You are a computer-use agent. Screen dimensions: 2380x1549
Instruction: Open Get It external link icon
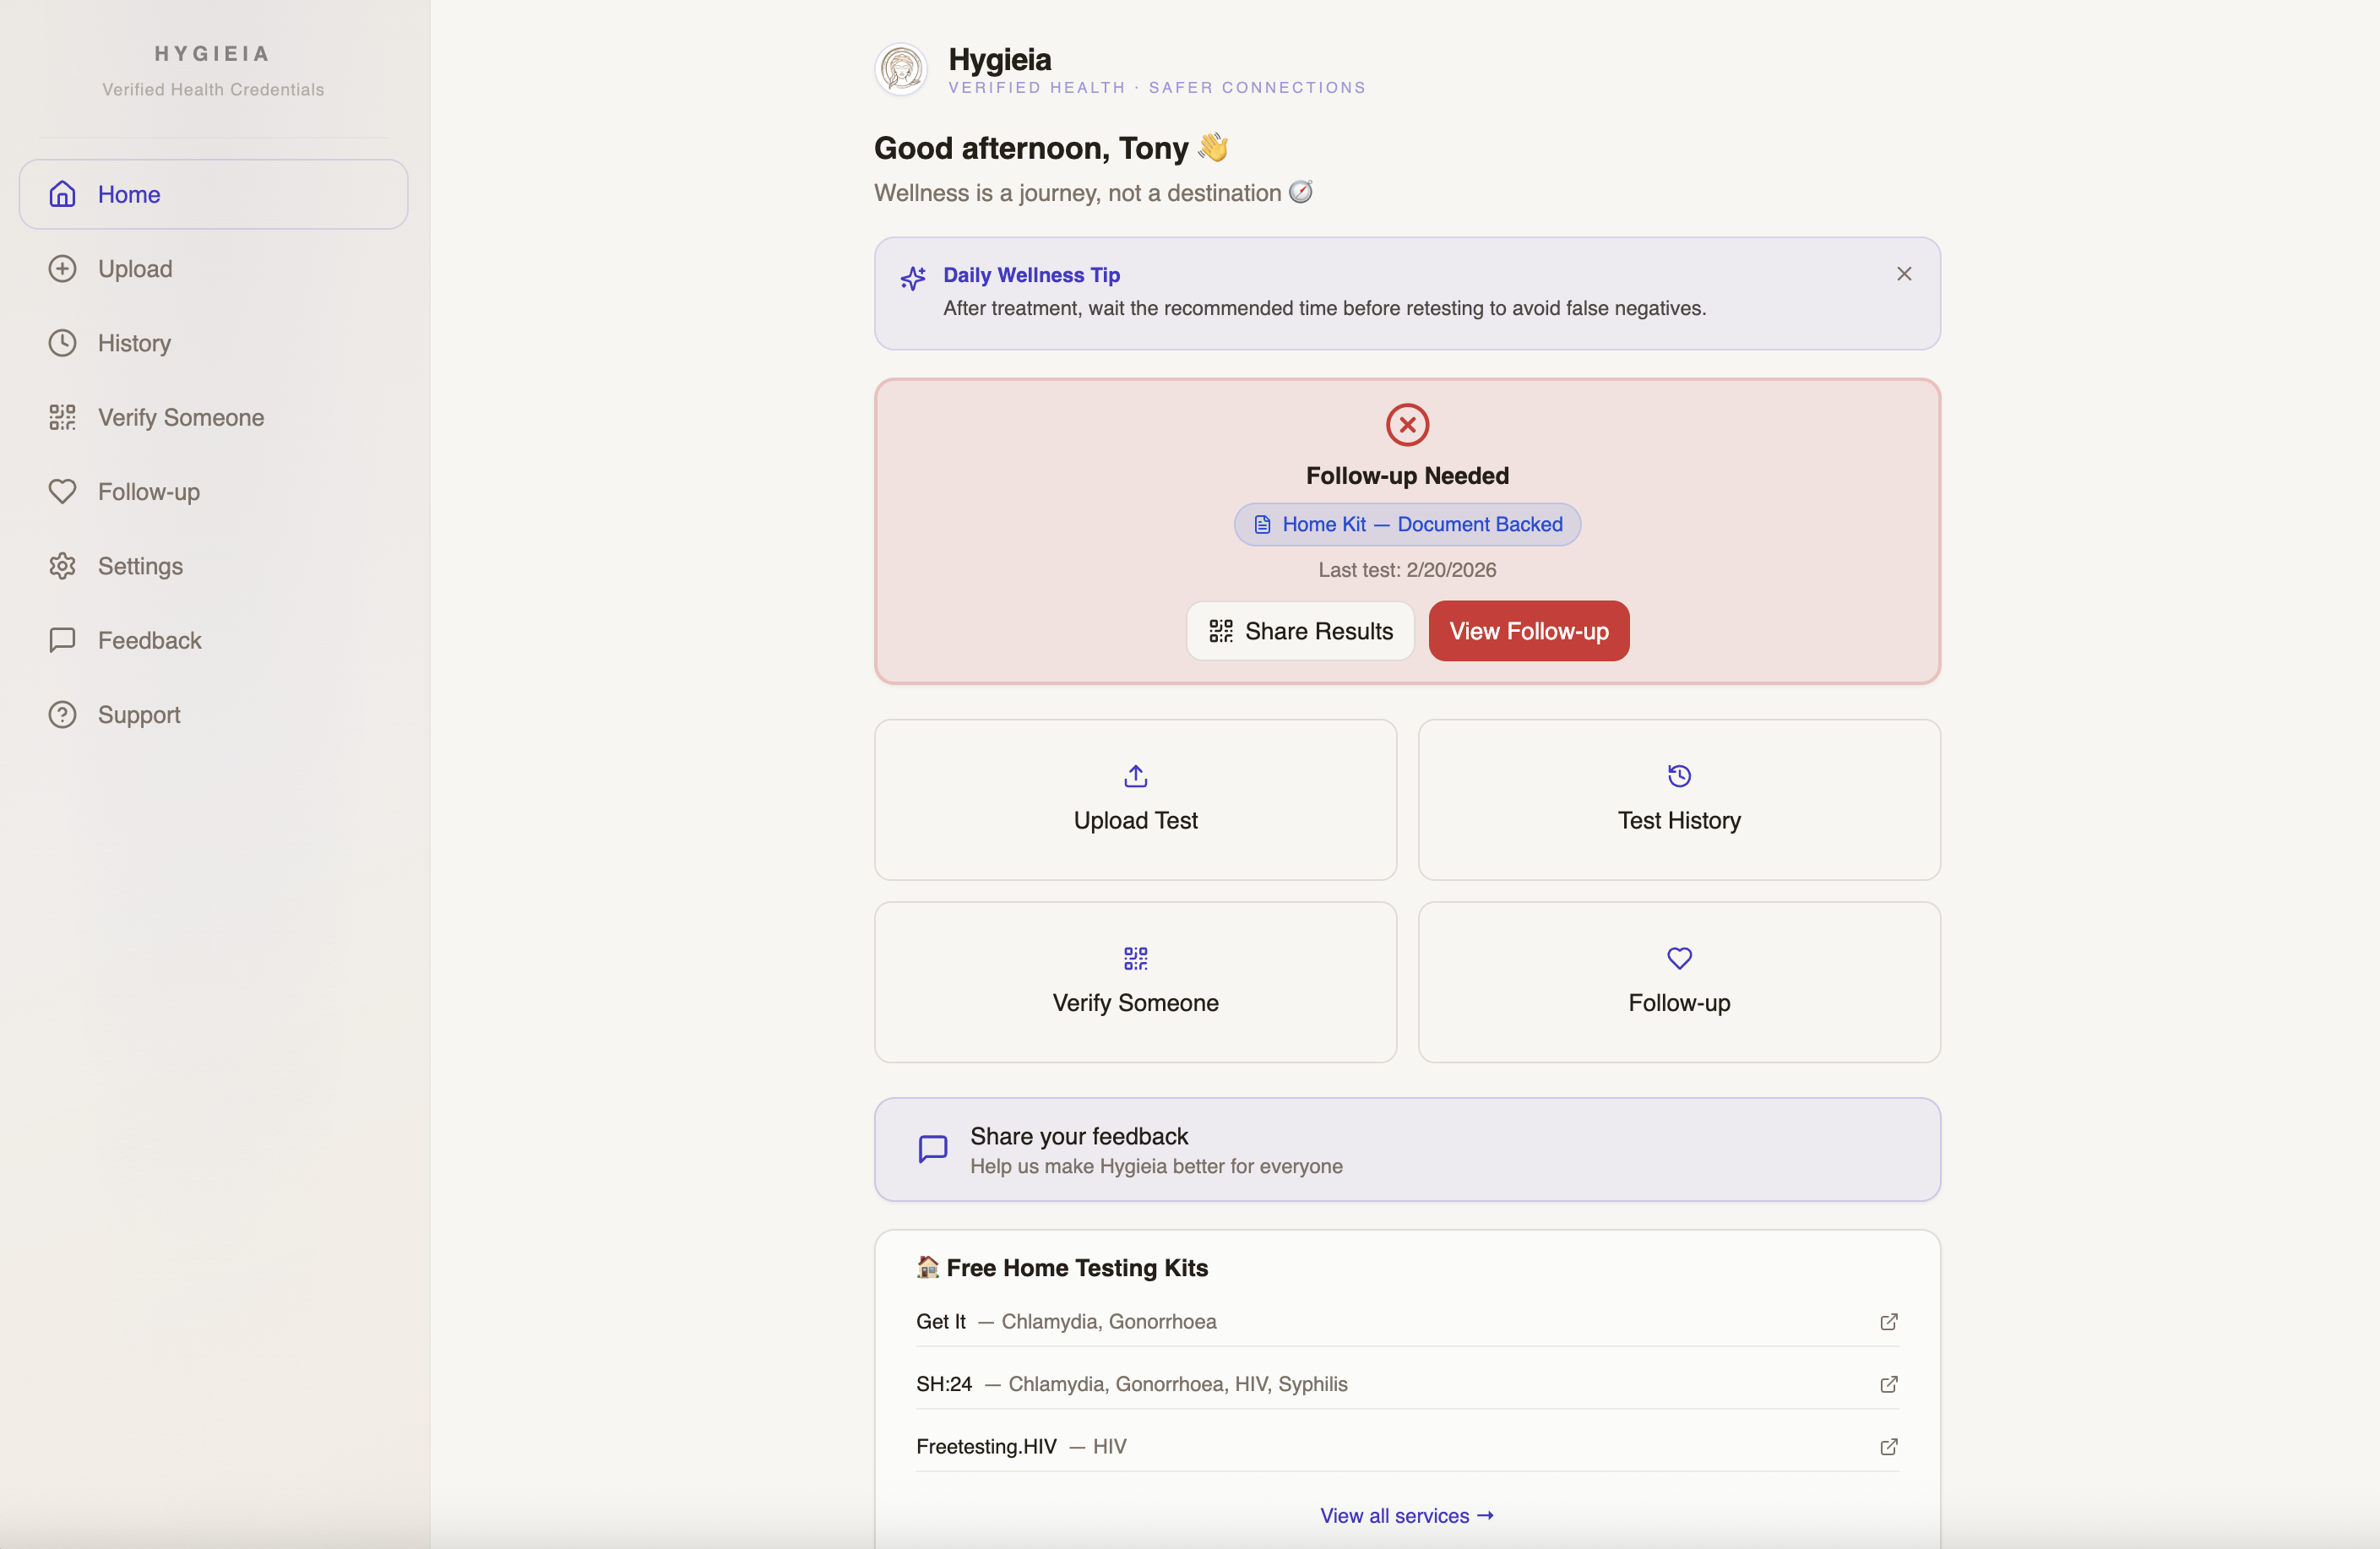(x=1888, y=1321)
